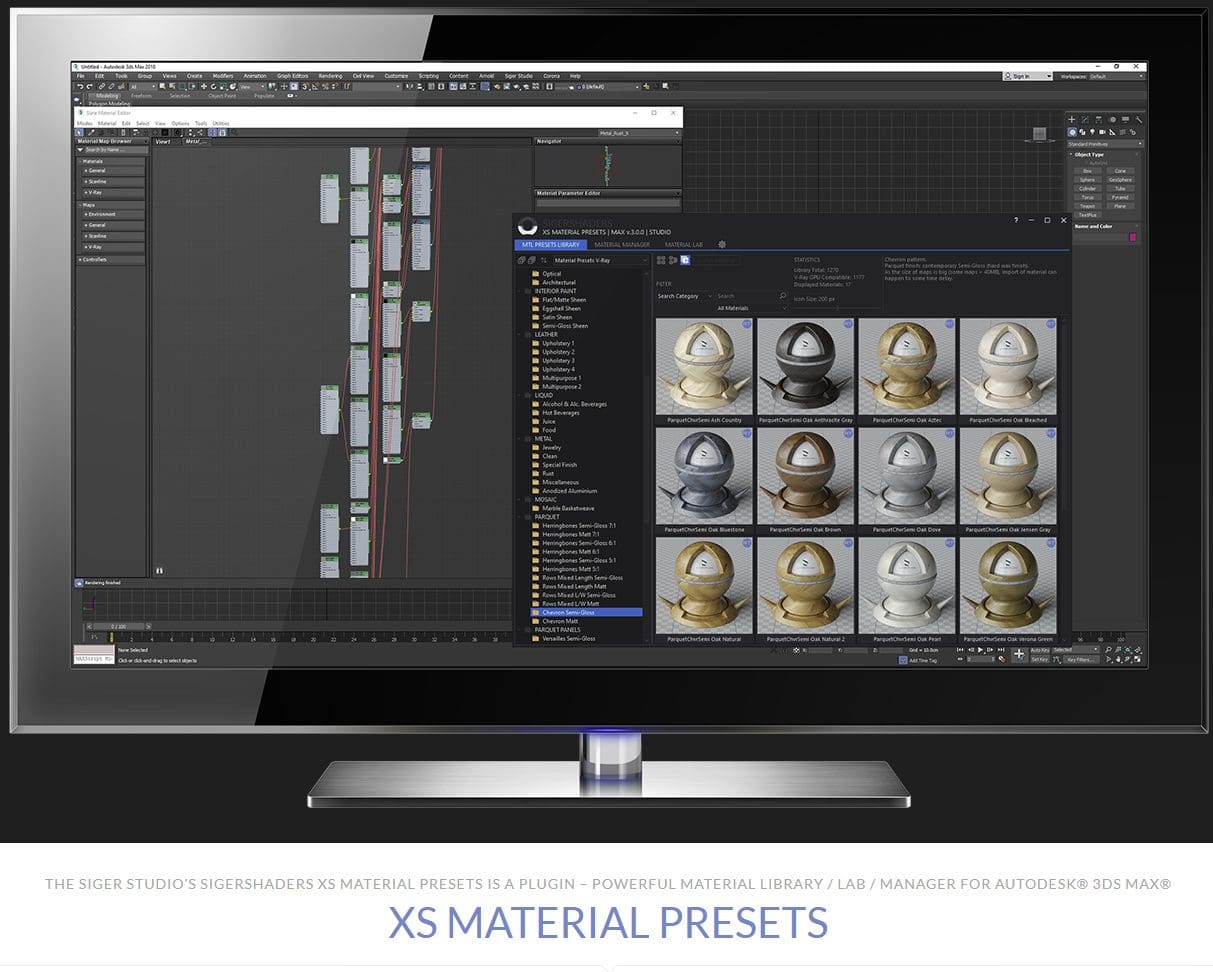
Task: Click the Sign In user icon
Action: pos(1009,76)
